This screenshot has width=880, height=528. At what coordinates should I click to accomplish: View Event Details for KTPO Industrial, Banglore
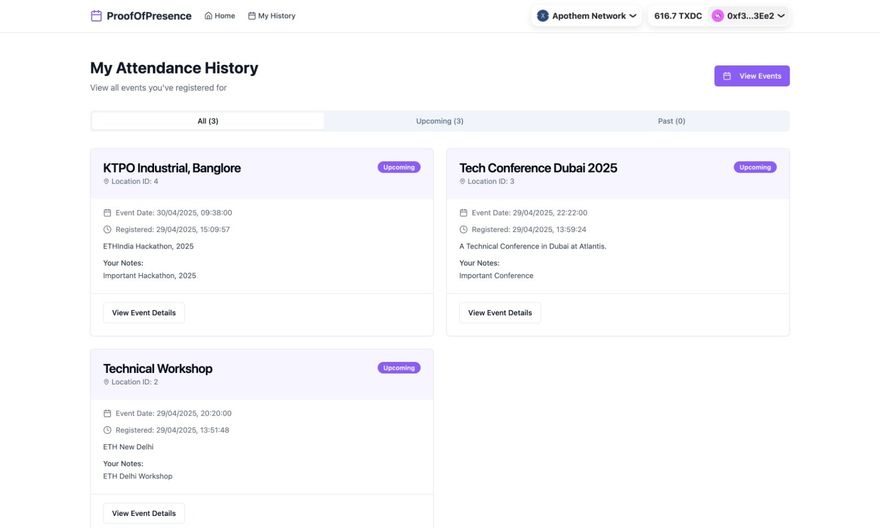point(144,313)
